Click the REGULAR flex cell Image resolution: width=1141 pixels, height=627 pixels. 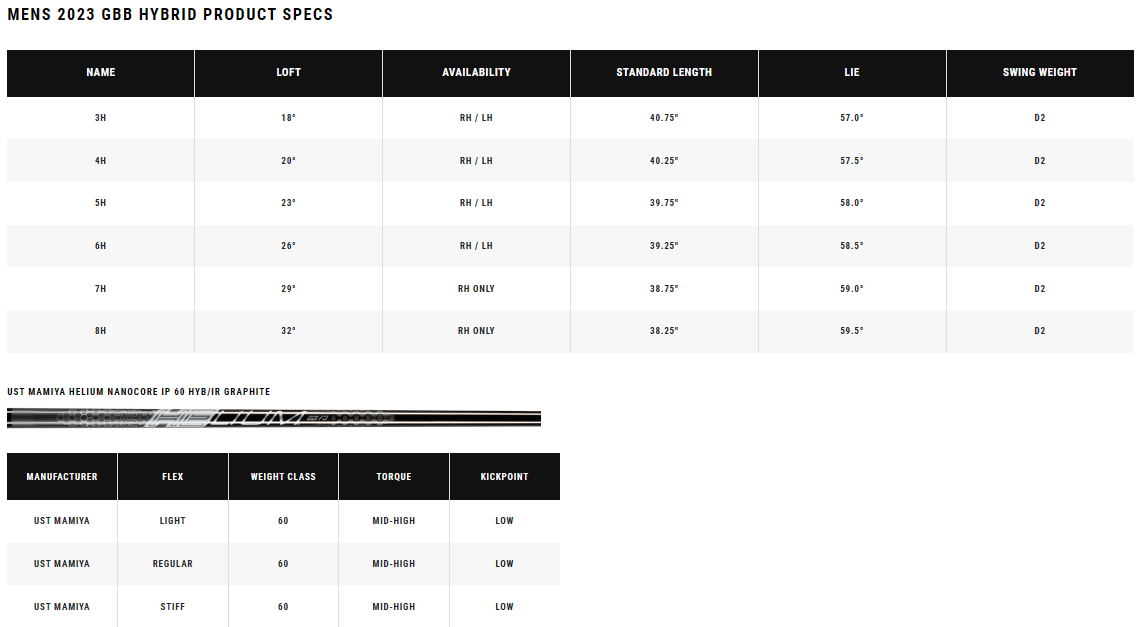tap(172, 564)
